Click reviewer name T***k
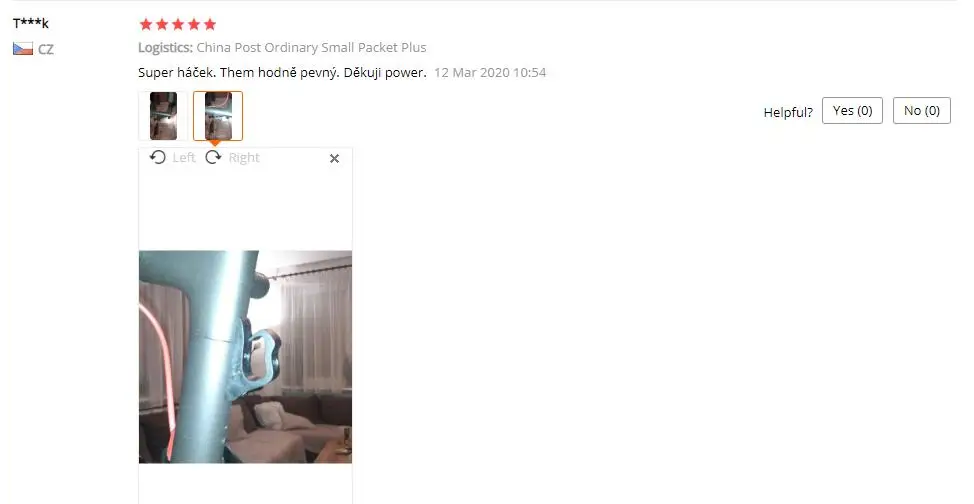Image resolution: width=974 pixels, height=504 pixels. coord(30,24)
